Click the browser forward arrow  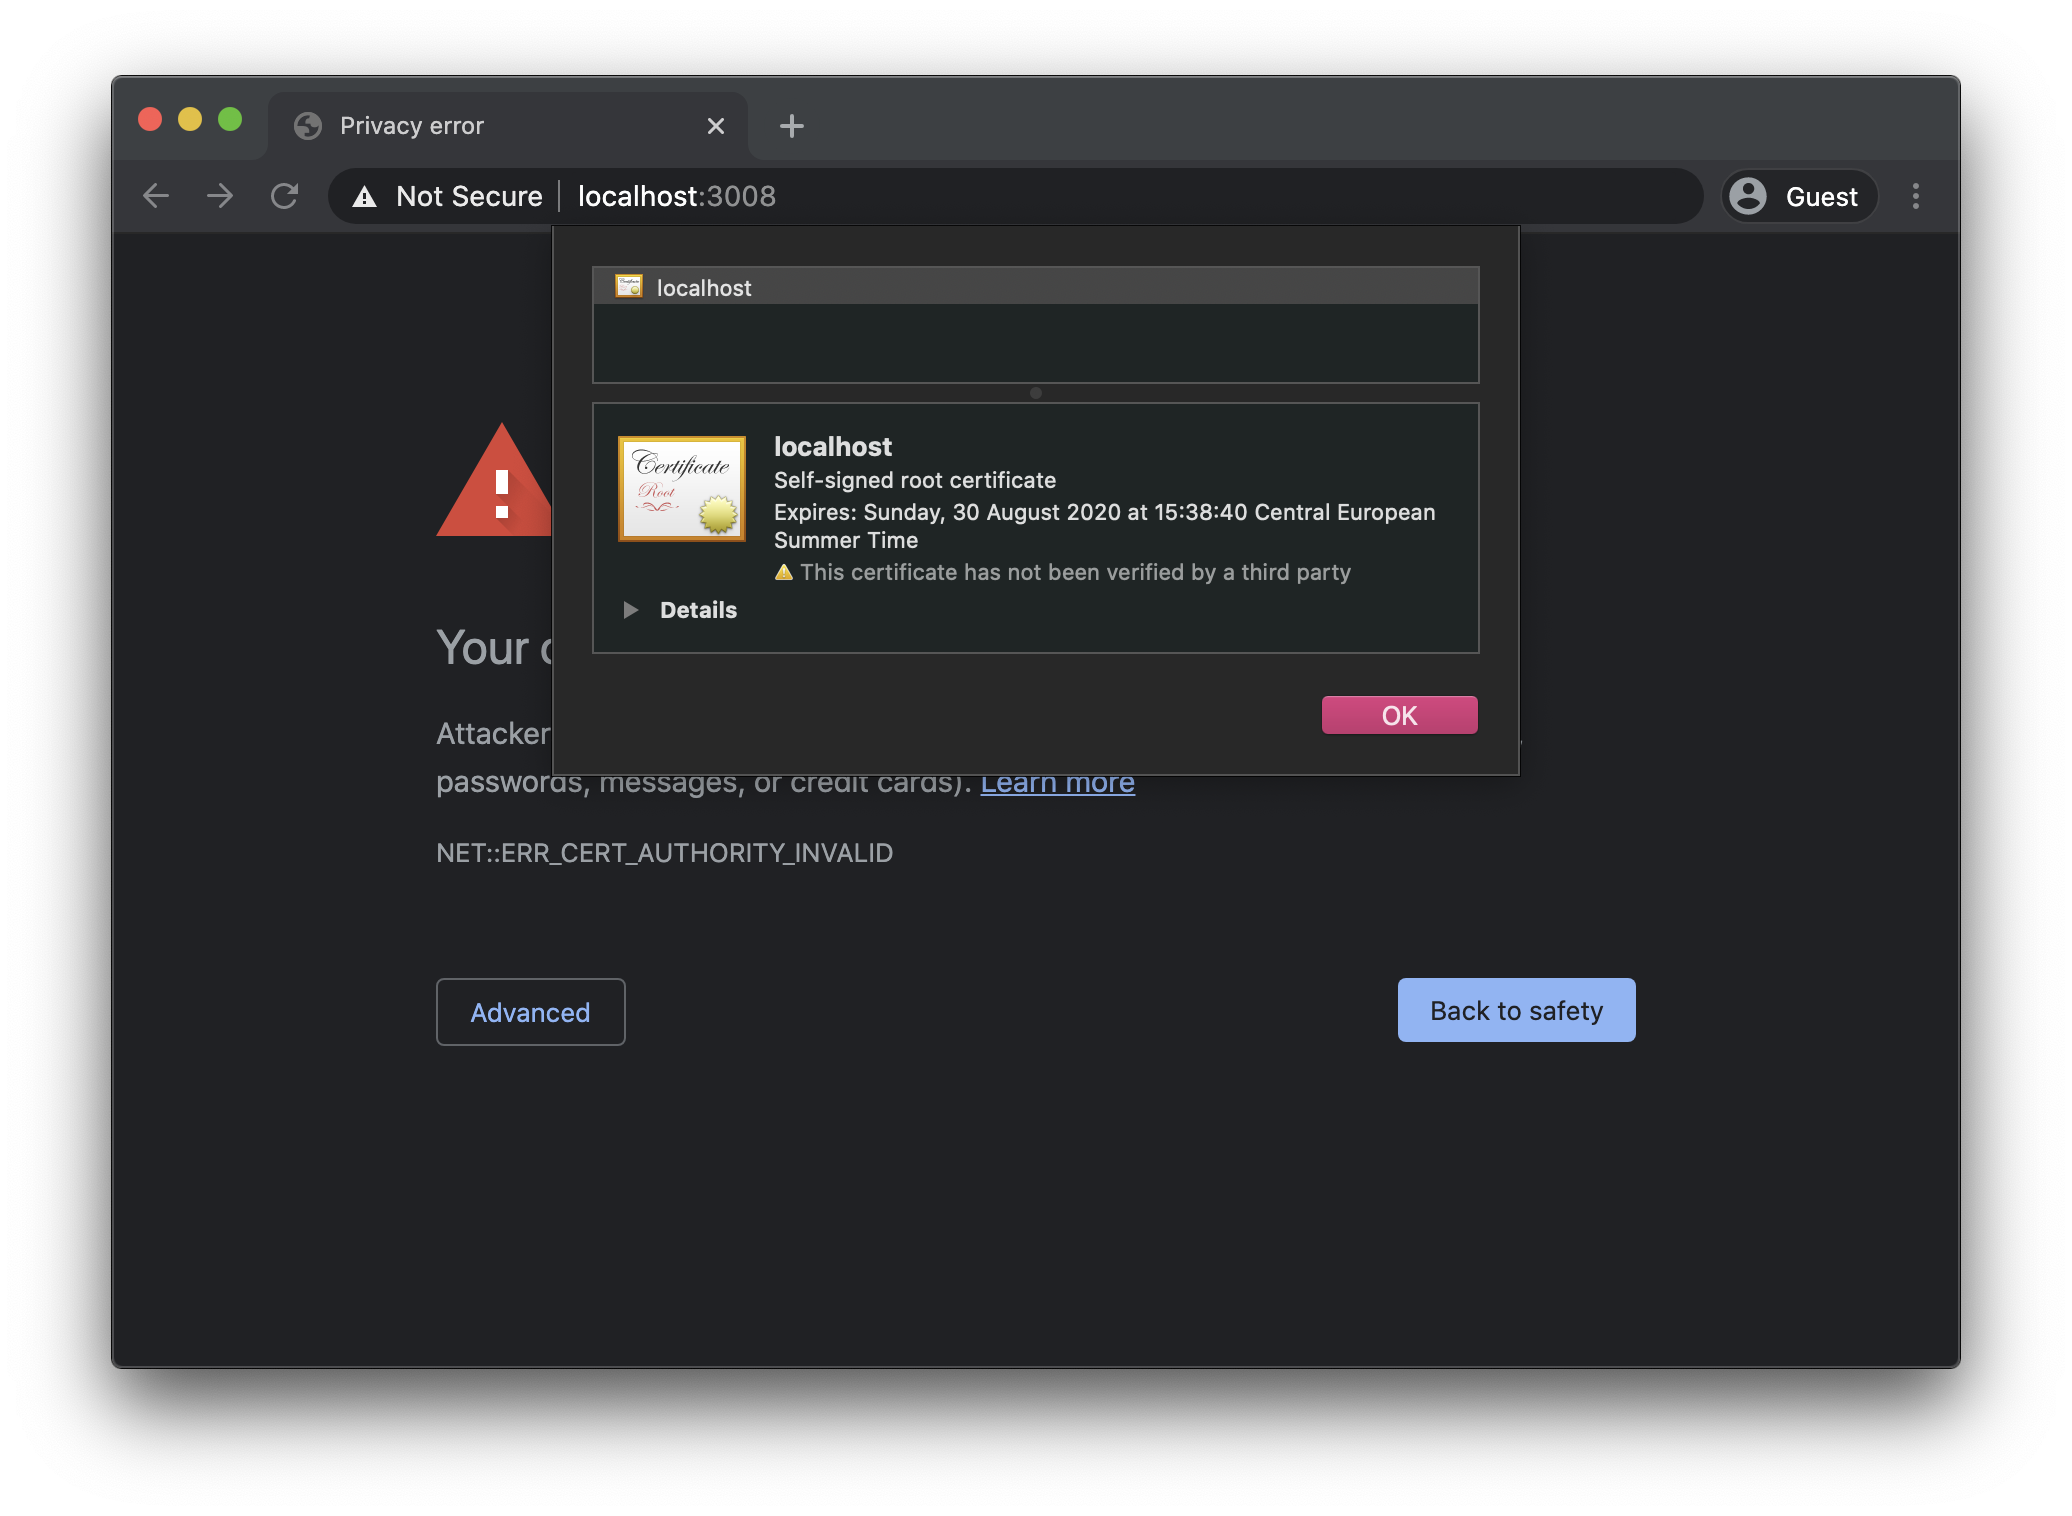click(x=220, y=196)
